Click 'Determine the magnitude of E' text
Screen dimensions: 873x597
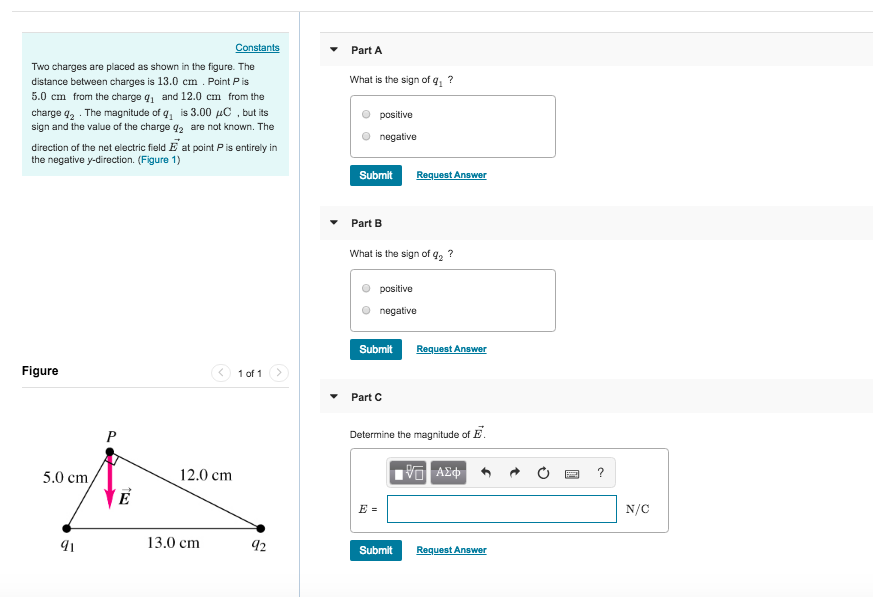[418, 433]
